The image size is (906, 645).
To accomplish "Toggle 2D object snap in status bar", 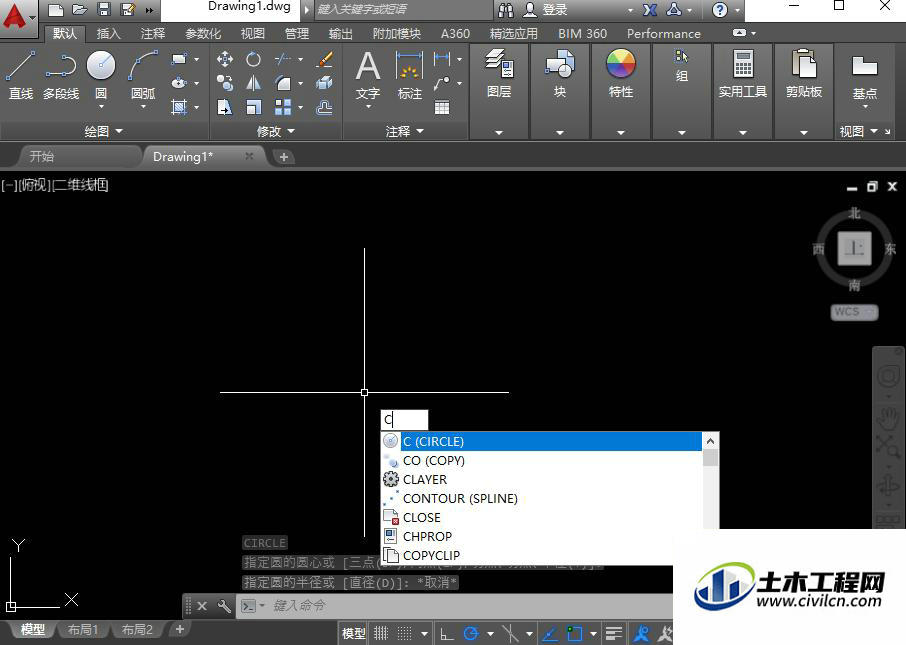I will pos(575,633).
